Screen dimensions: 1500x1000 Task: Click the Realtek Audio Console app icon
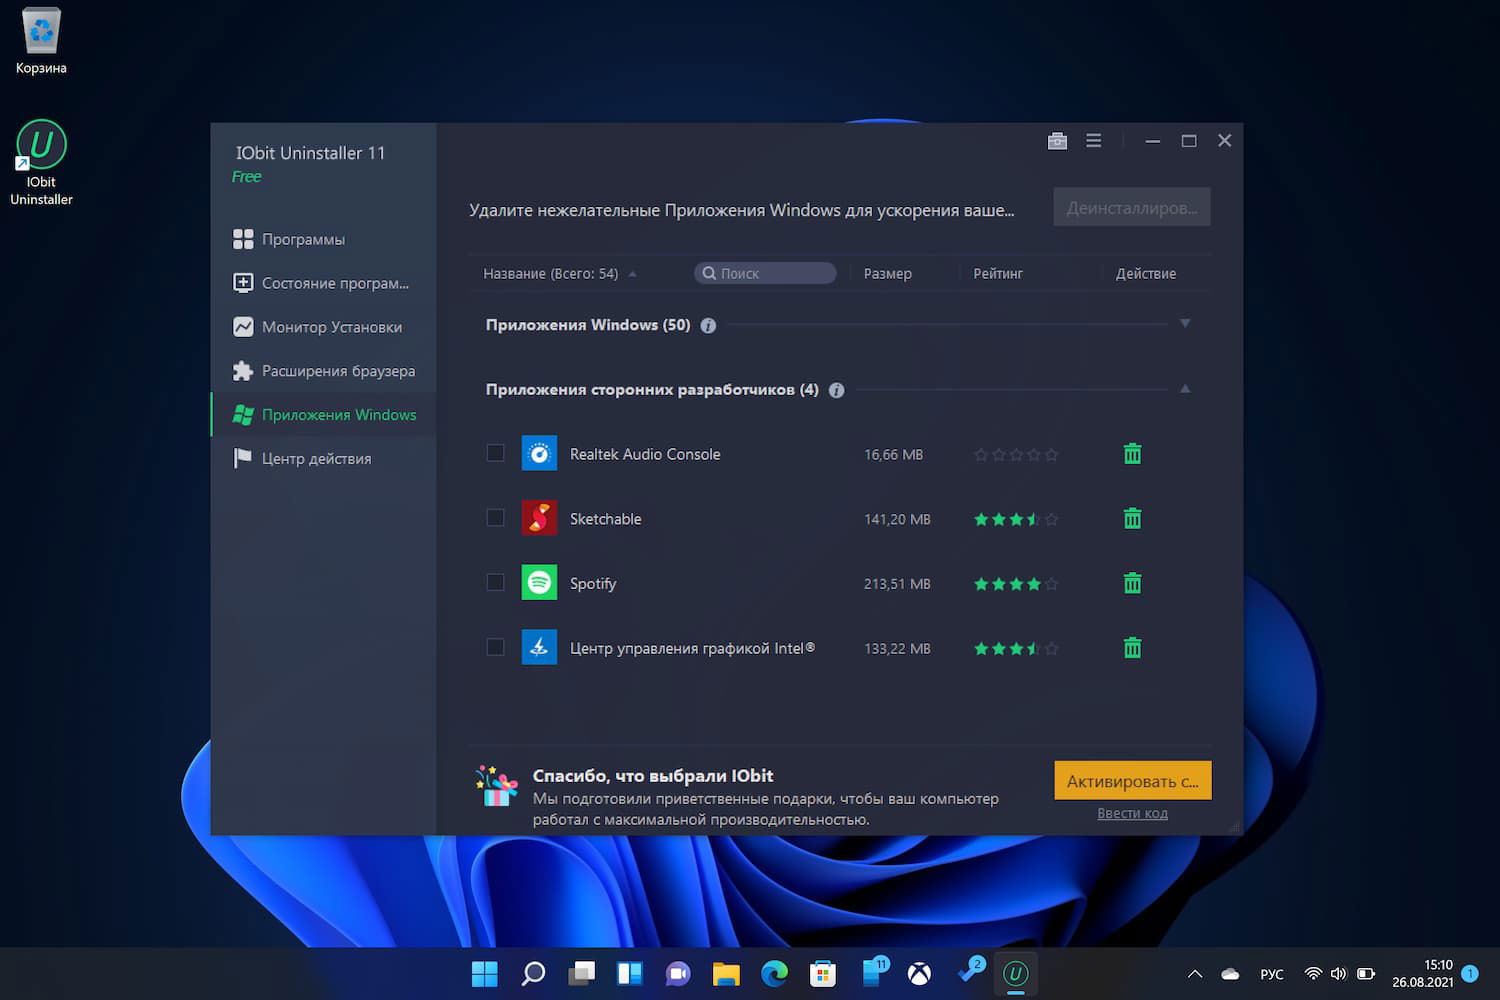click(x=539, y=454)
